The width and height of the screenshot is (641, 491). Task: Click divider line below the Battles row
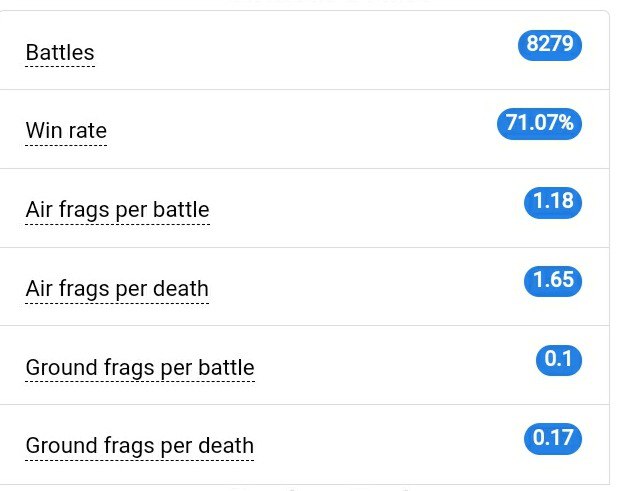pyautogui.click(x=305, y=90)
